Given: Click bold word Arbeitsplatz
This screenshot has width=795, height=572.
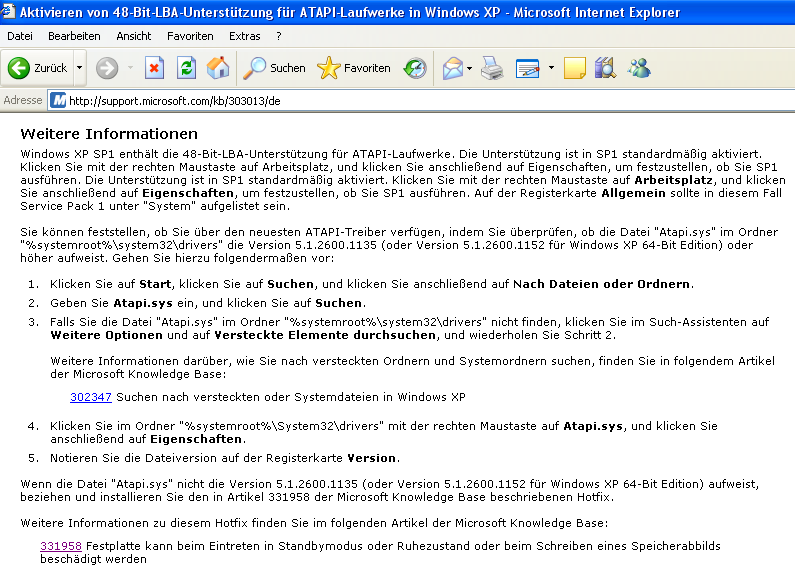Looking at the screenshot, I should tap(673, 180).
